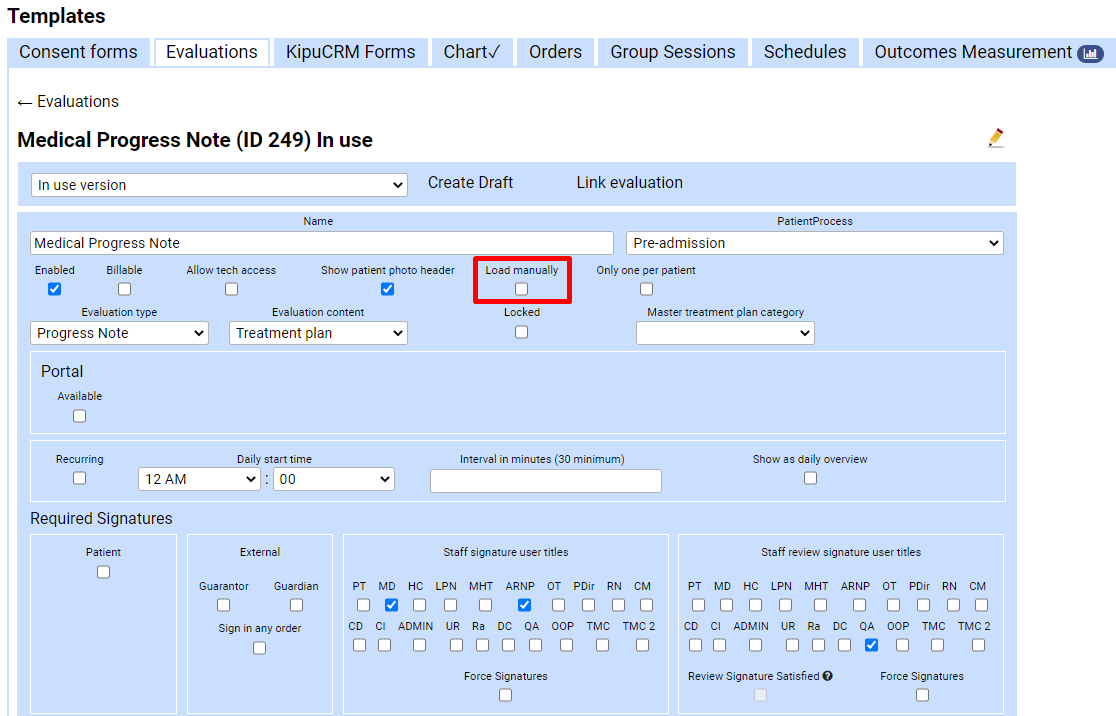
Task: Check the Load manually option
Action: 521,289
